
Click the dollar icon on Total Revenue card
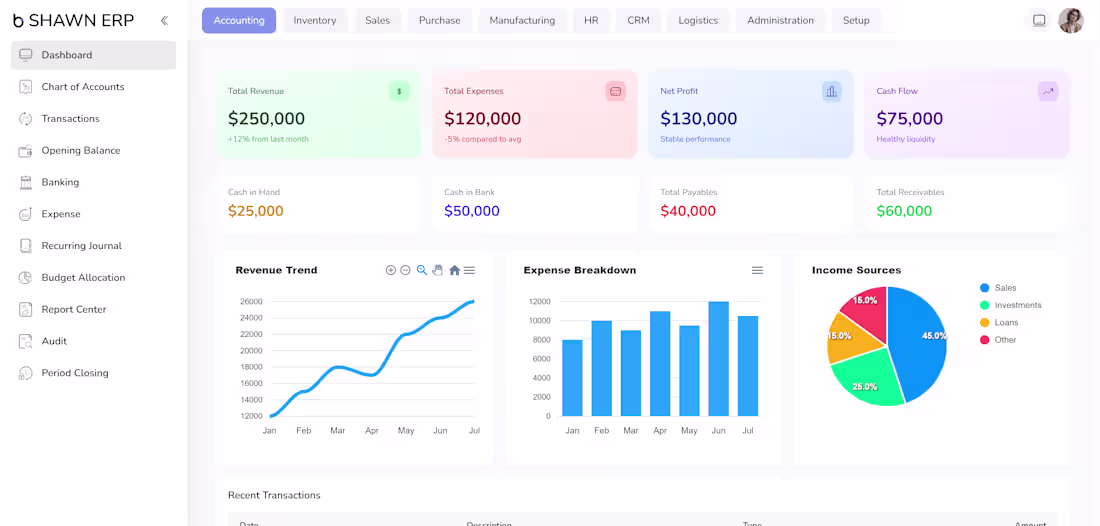pos(399,91)
